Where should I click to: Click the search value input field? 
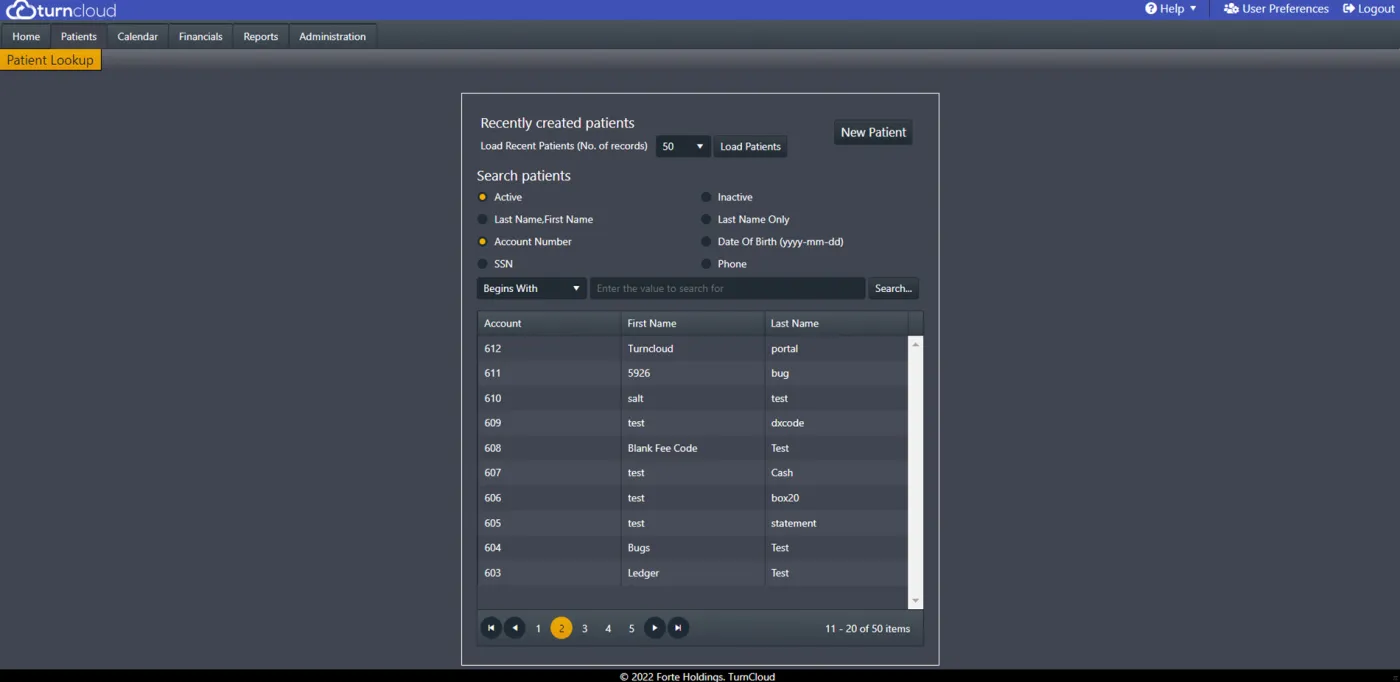pos(727,288)
